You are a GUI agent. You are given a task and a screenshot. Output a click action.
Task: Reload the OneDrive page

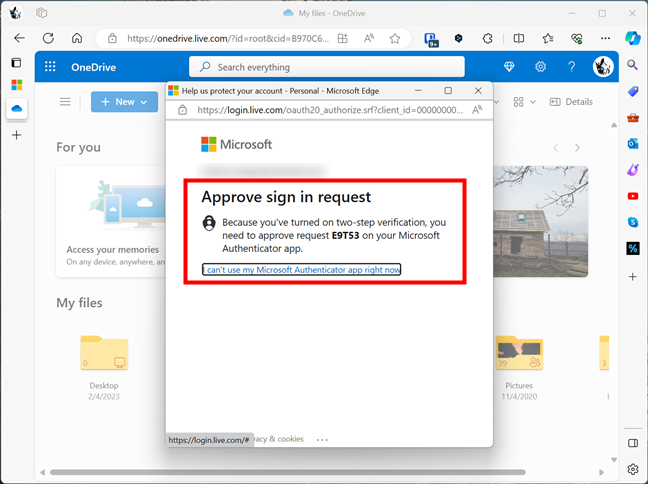tap(48, 38)
